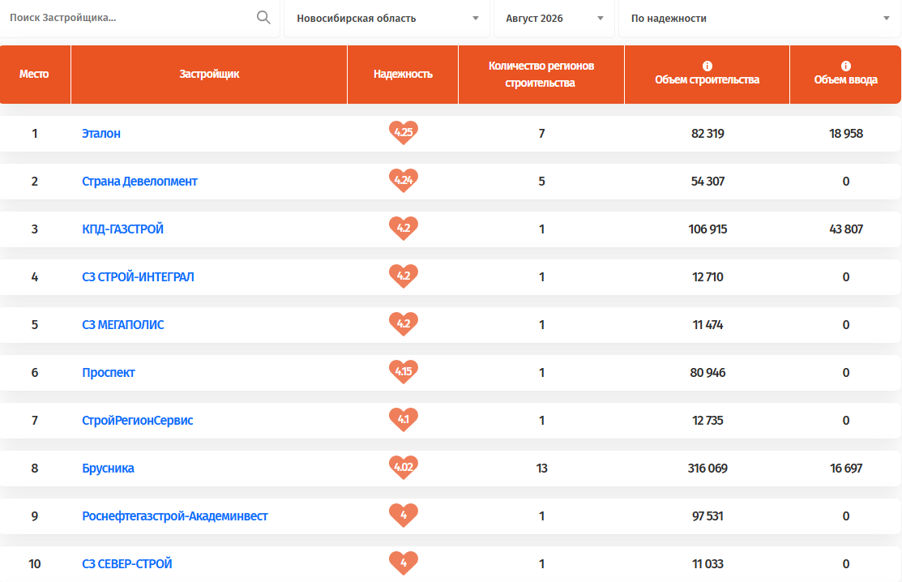Click construction volume value 316 069
This screenshot has height=582, width=902.
tap(708, 468)
